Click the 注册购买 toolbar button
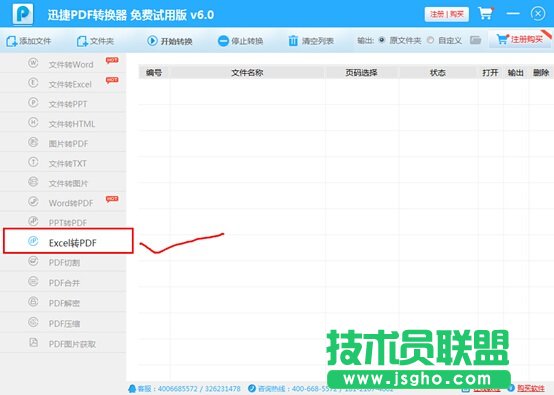This screenshot has width=554, height=395. [x=520, y=39]
